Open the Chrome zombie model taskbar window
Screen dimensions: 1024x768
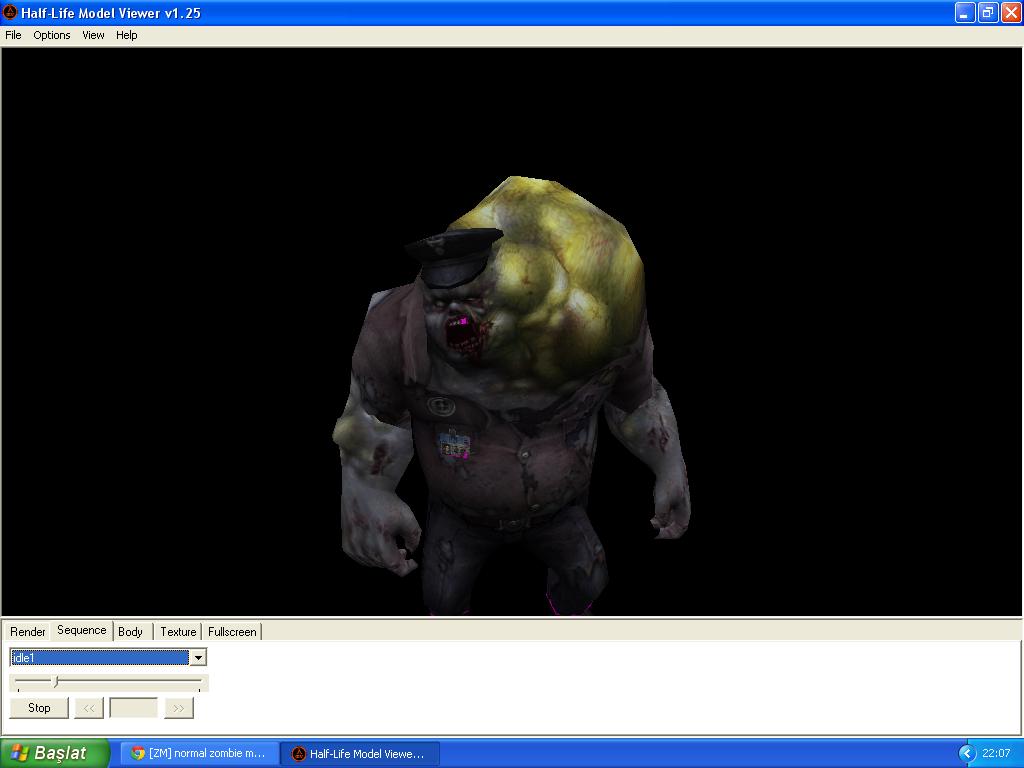tap(199, 753)
